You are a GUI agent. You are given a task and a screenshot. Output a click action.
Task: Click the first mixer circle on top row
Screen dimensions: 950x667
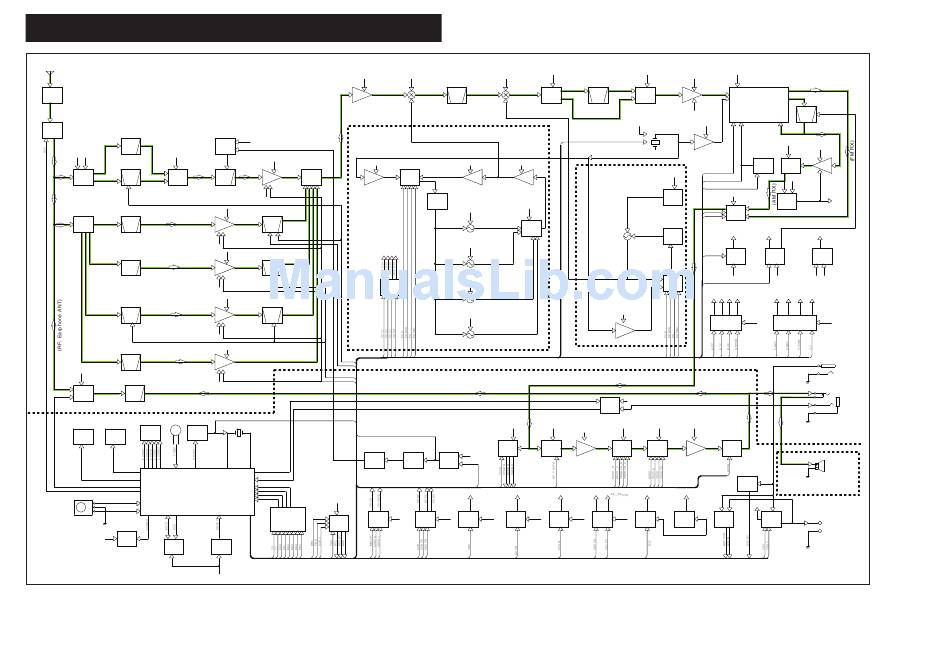410,94
